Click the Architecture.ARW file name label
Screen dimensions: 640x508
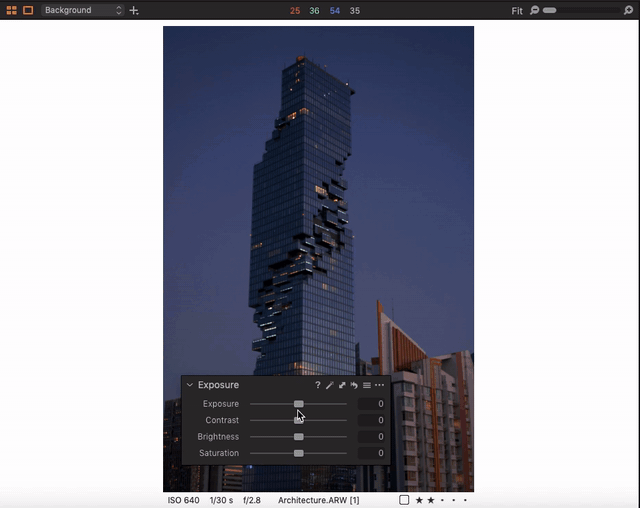[313, 500]
